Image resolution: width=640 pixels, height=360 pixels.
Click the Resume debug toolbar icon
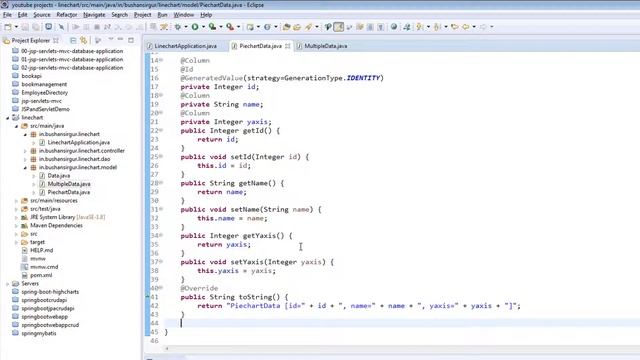point(76,27)
